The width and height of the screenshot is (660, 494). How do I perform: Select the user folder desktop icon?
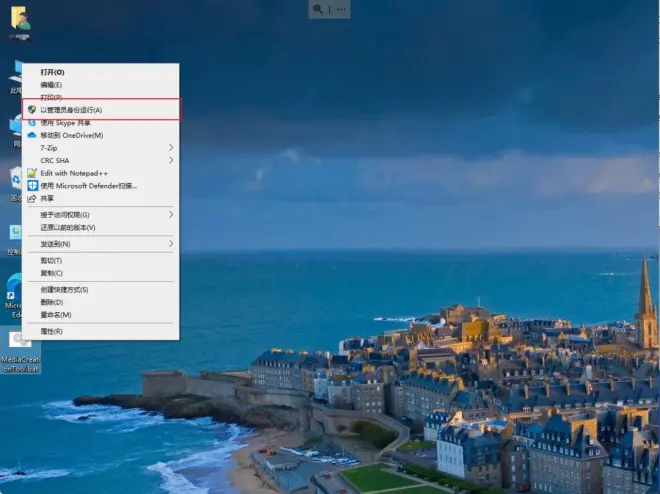20,22
